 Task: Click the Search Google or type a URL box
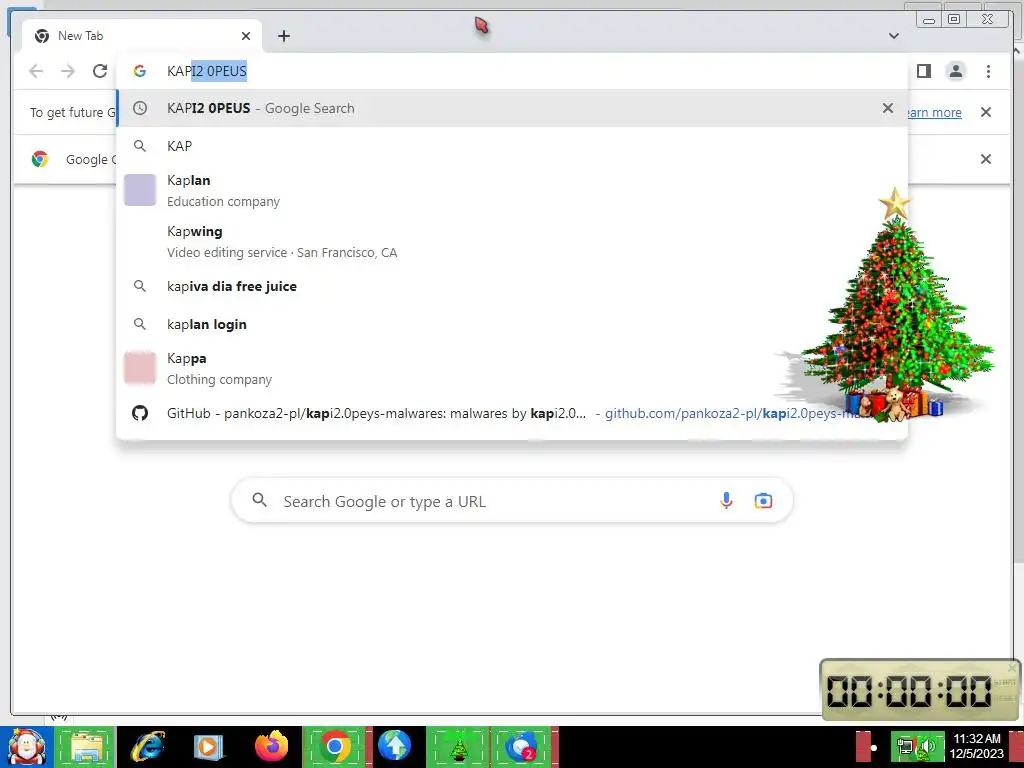pyautogui.click(x=512, y=501)
